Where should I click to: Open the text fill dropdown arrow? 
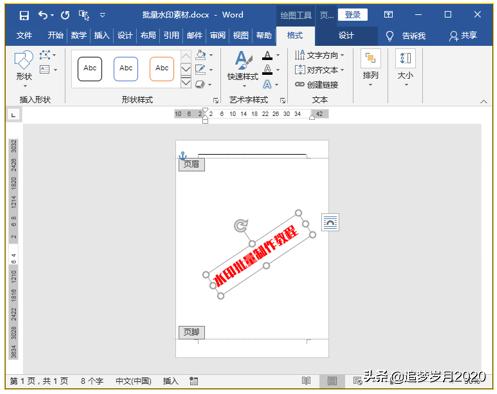coord(278,55)
